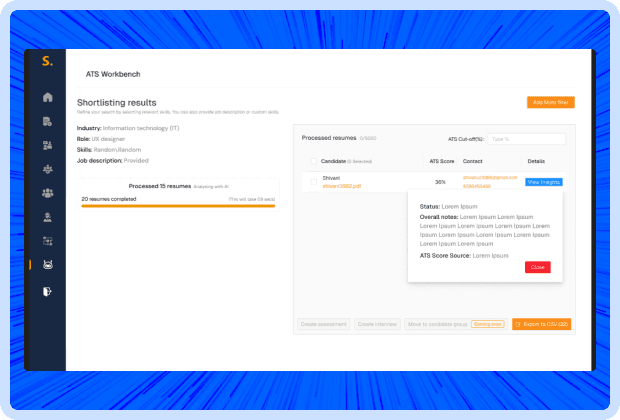This screenshot has width=620, height=420.
Task: Click Create interview button
Action: click(x=377, y=324)
